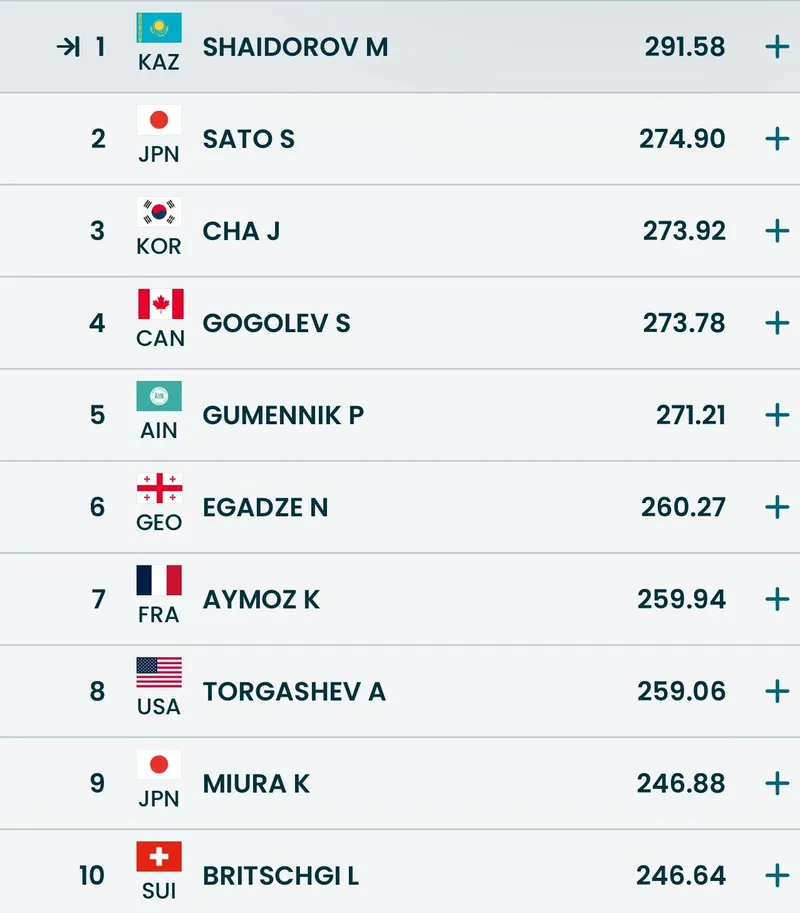Click the 246.88 score for Miura K

pyautogui.click(x=681, y=783)
